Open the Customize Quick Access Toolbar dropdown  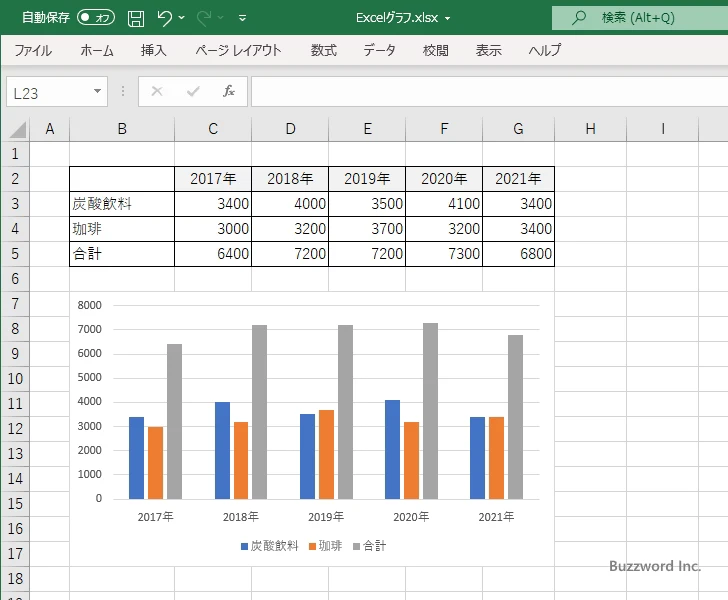(x=242, y=18)
